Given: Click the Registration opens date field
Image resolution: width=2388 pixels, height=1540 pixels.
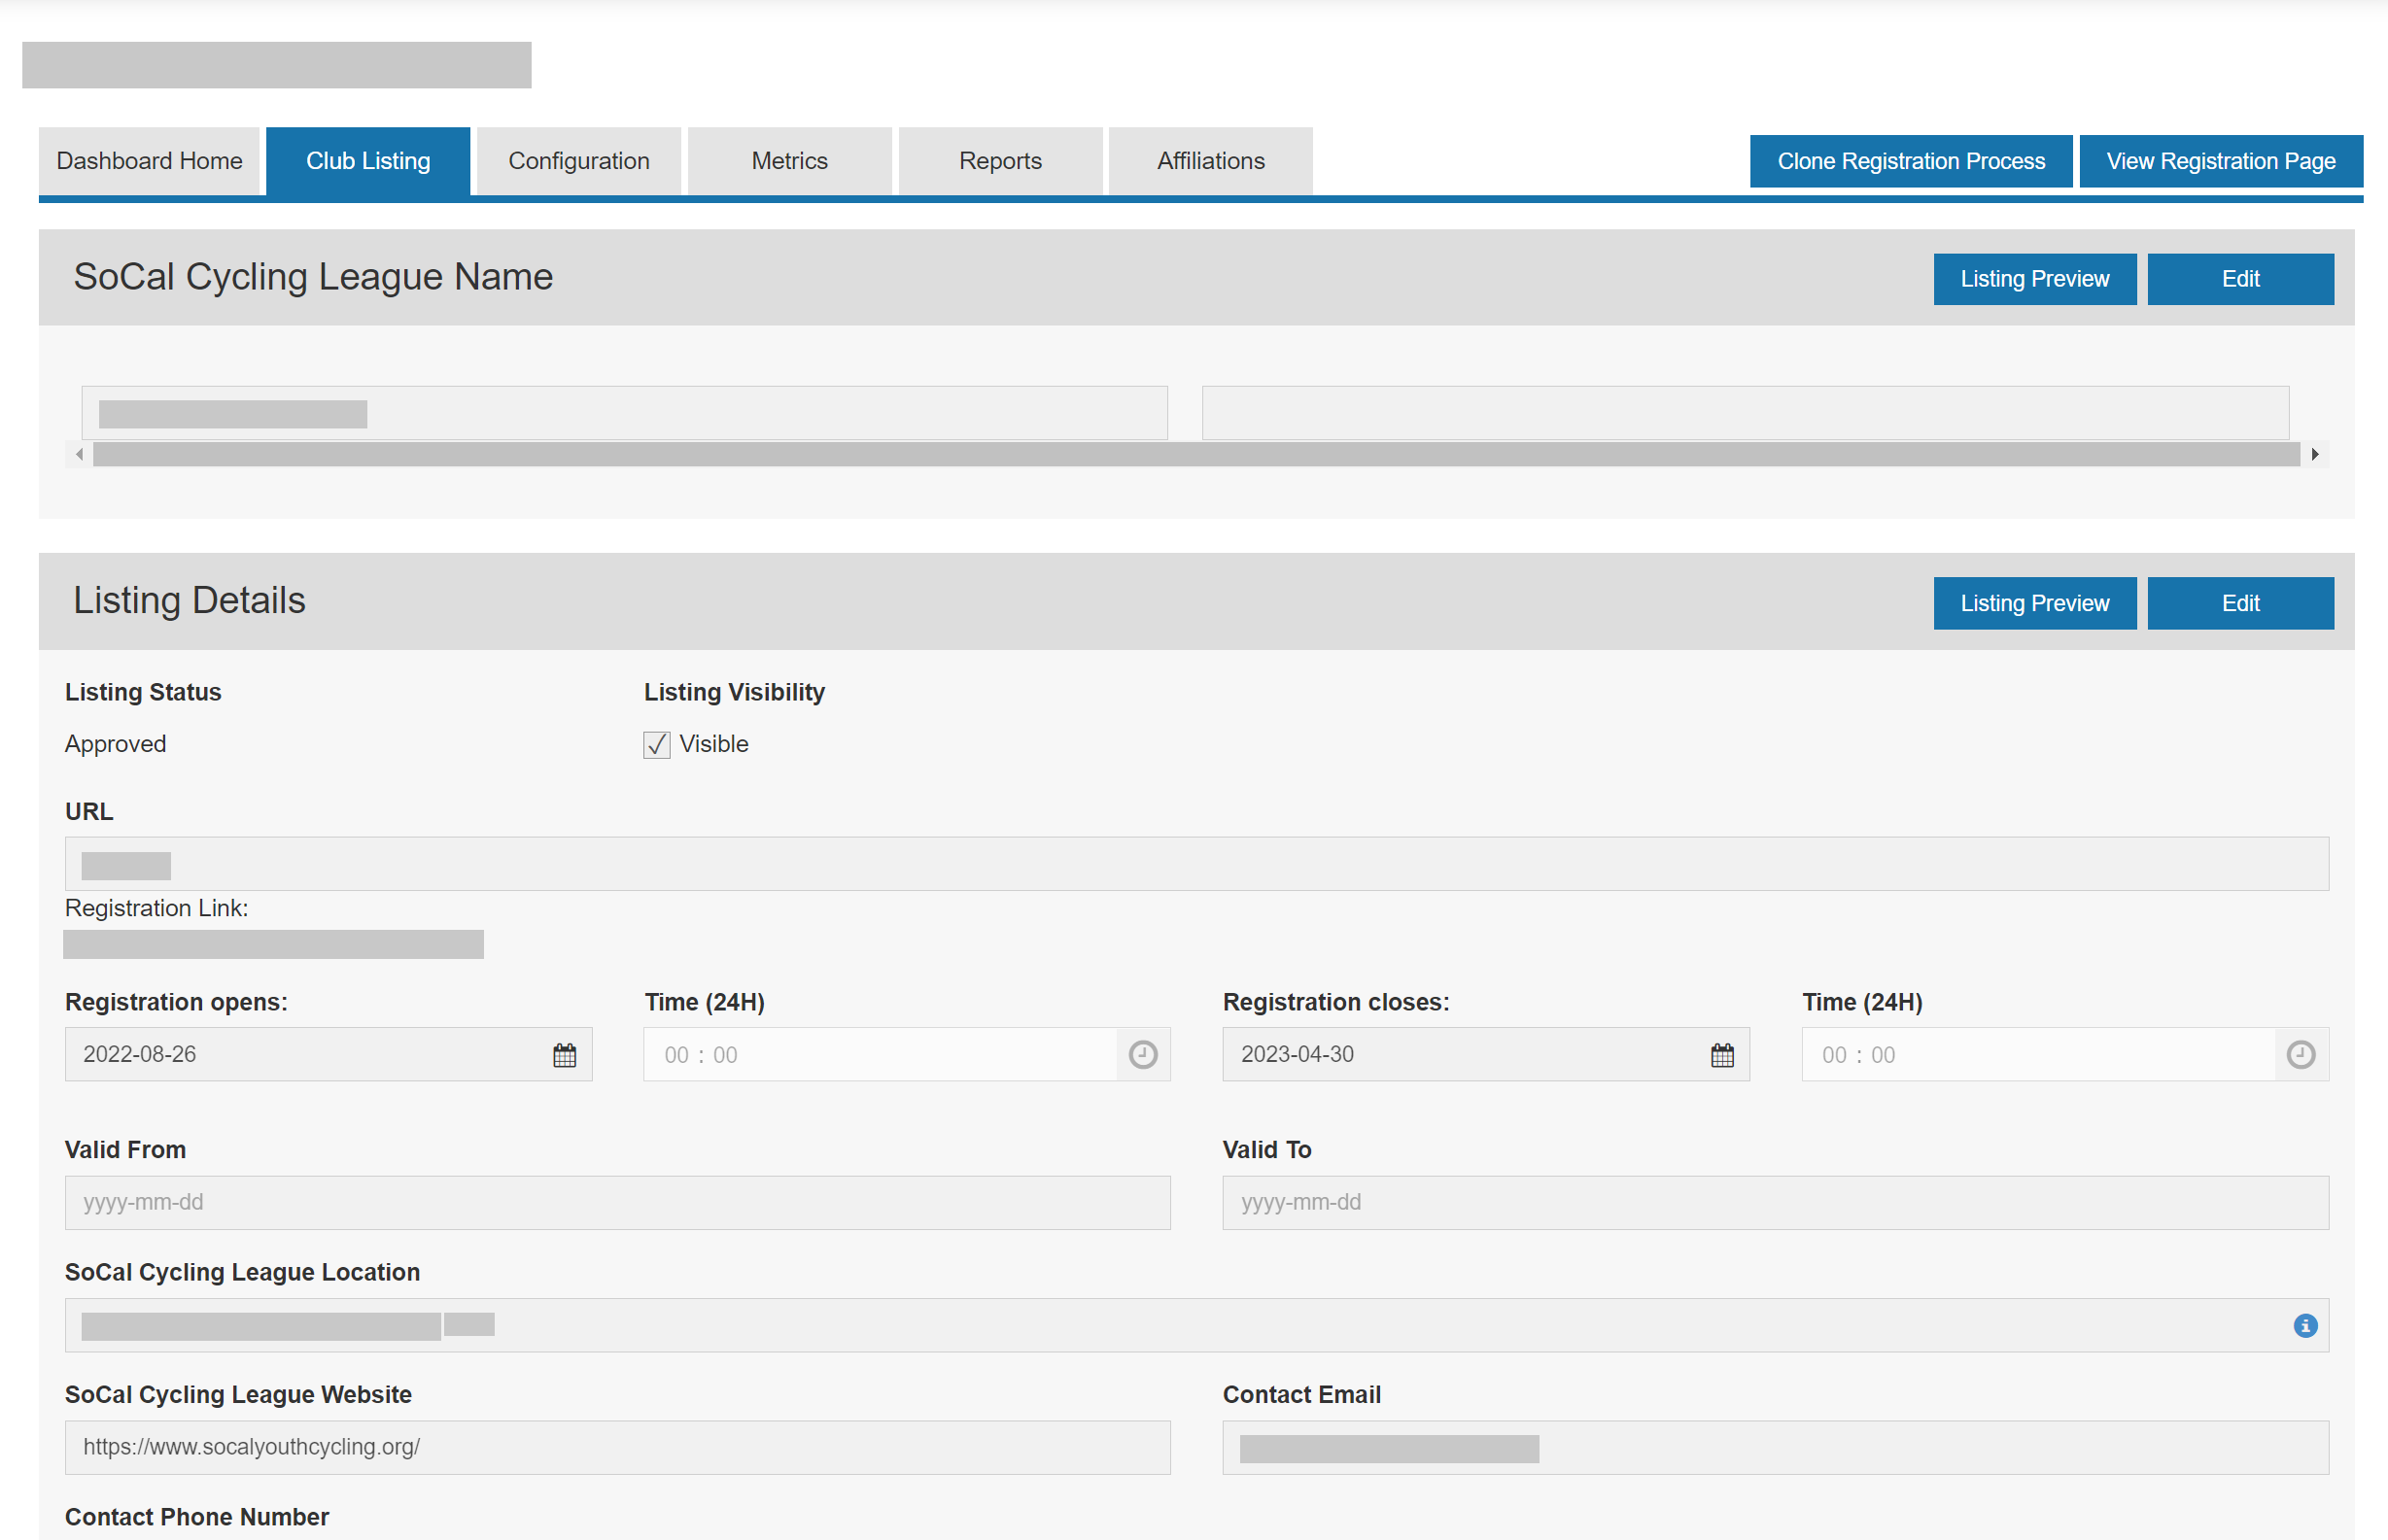Looking at the screenshot, I should pos(328,1054).
